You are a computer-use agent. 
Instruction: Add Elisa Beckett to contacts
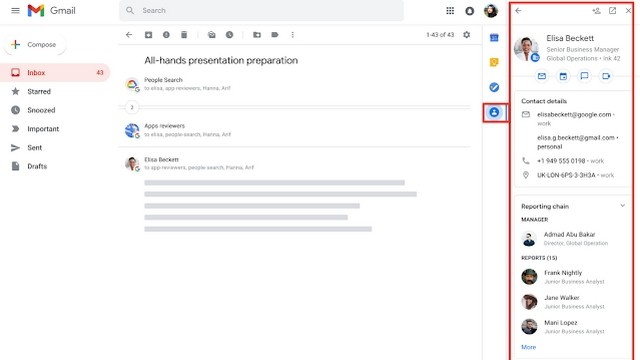596,11
